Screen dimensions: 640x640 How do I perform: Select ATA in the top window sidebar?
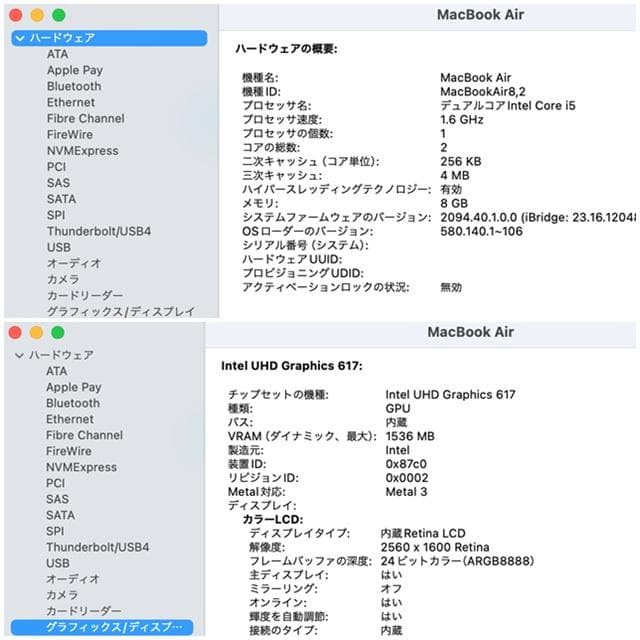(58, 54)
